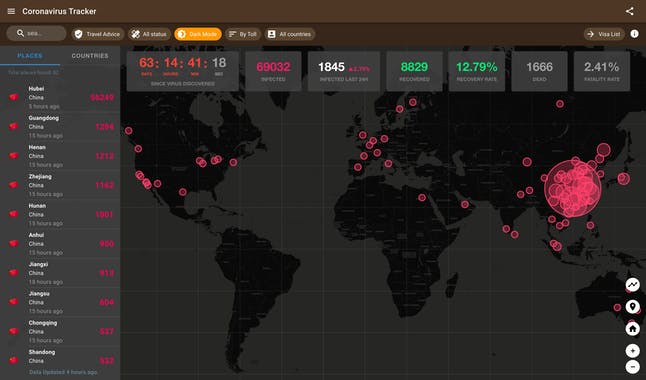Click the China flag icon beside Chongqing

14,331
